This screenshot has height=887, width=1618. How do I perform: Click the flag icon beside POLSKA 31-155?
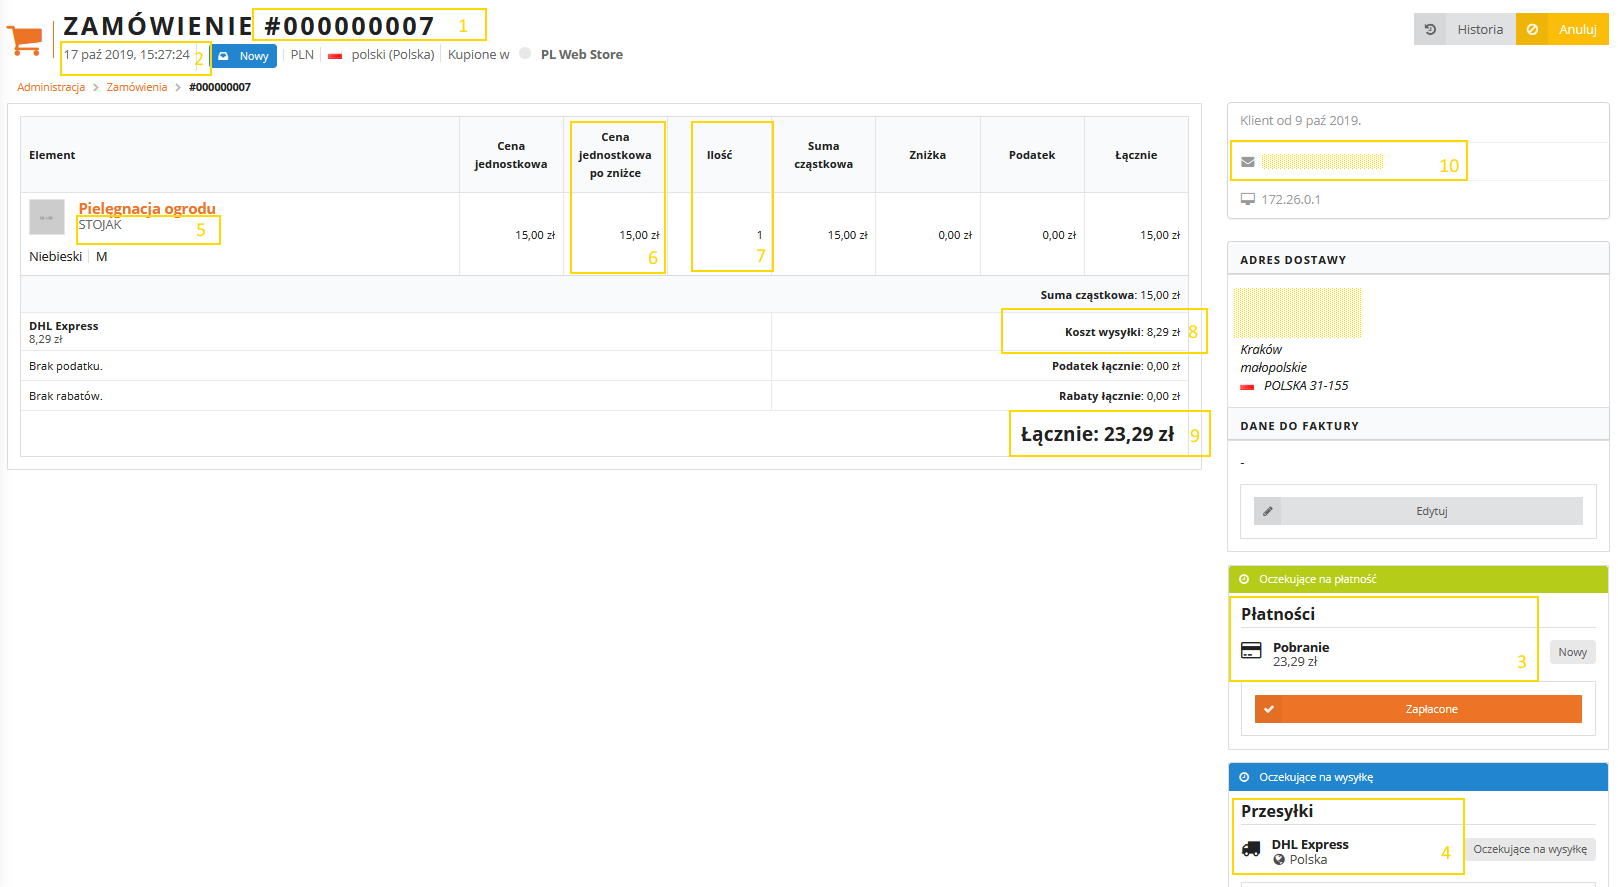(x=1247, y=386)
